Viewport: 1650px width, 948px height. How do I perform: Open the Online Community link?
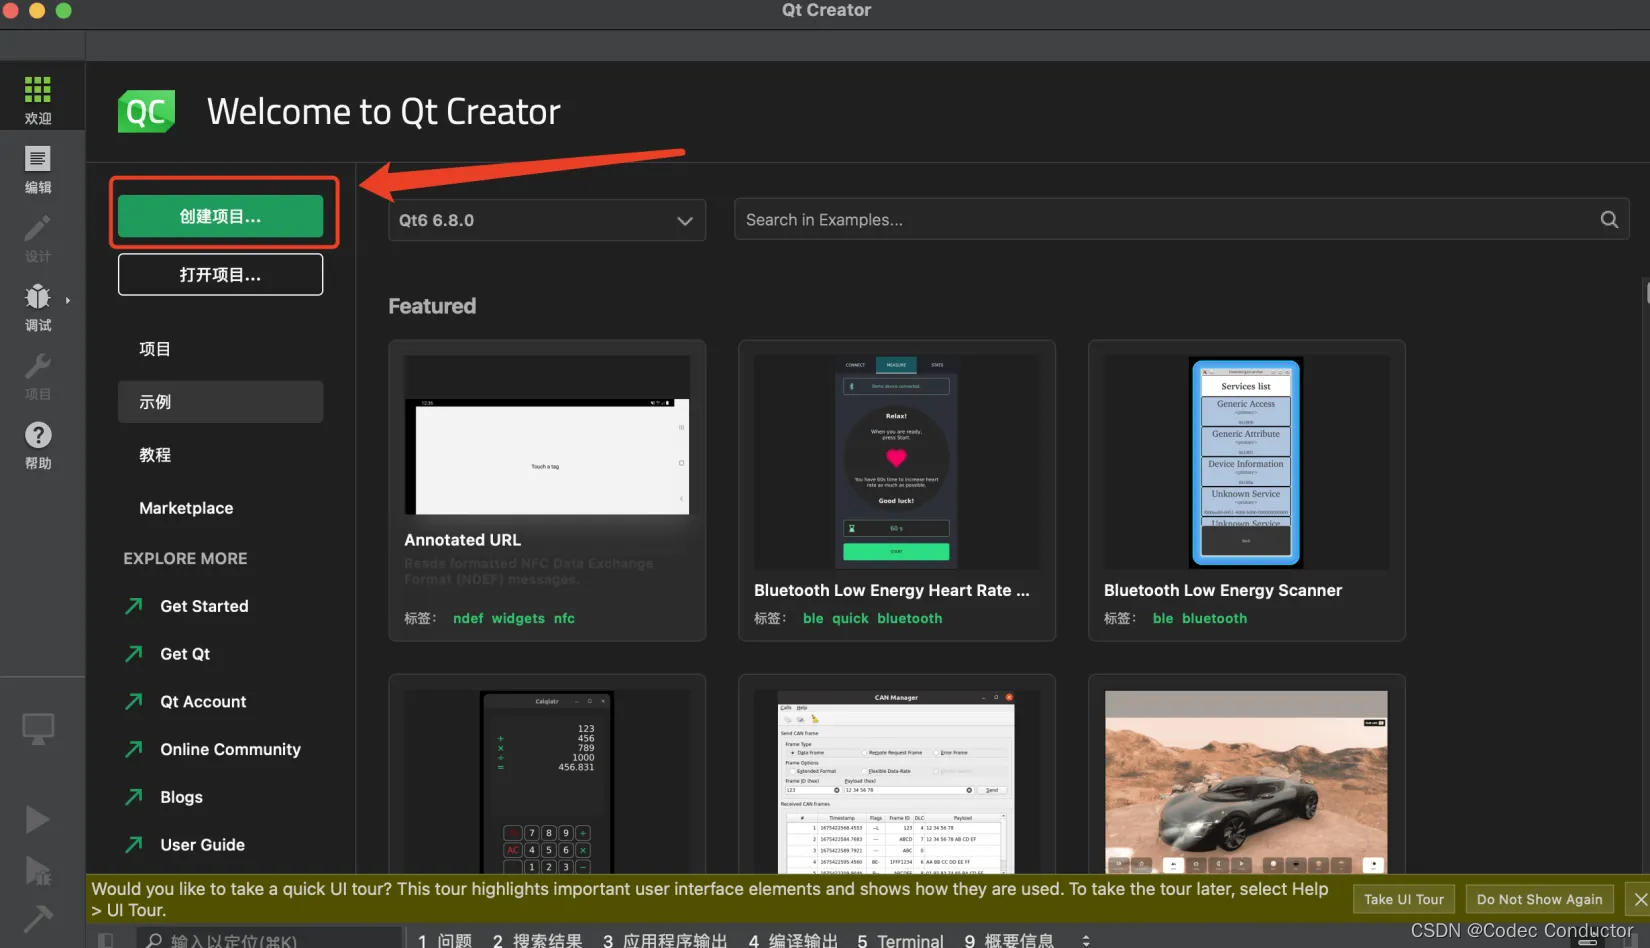pos(230,749)
